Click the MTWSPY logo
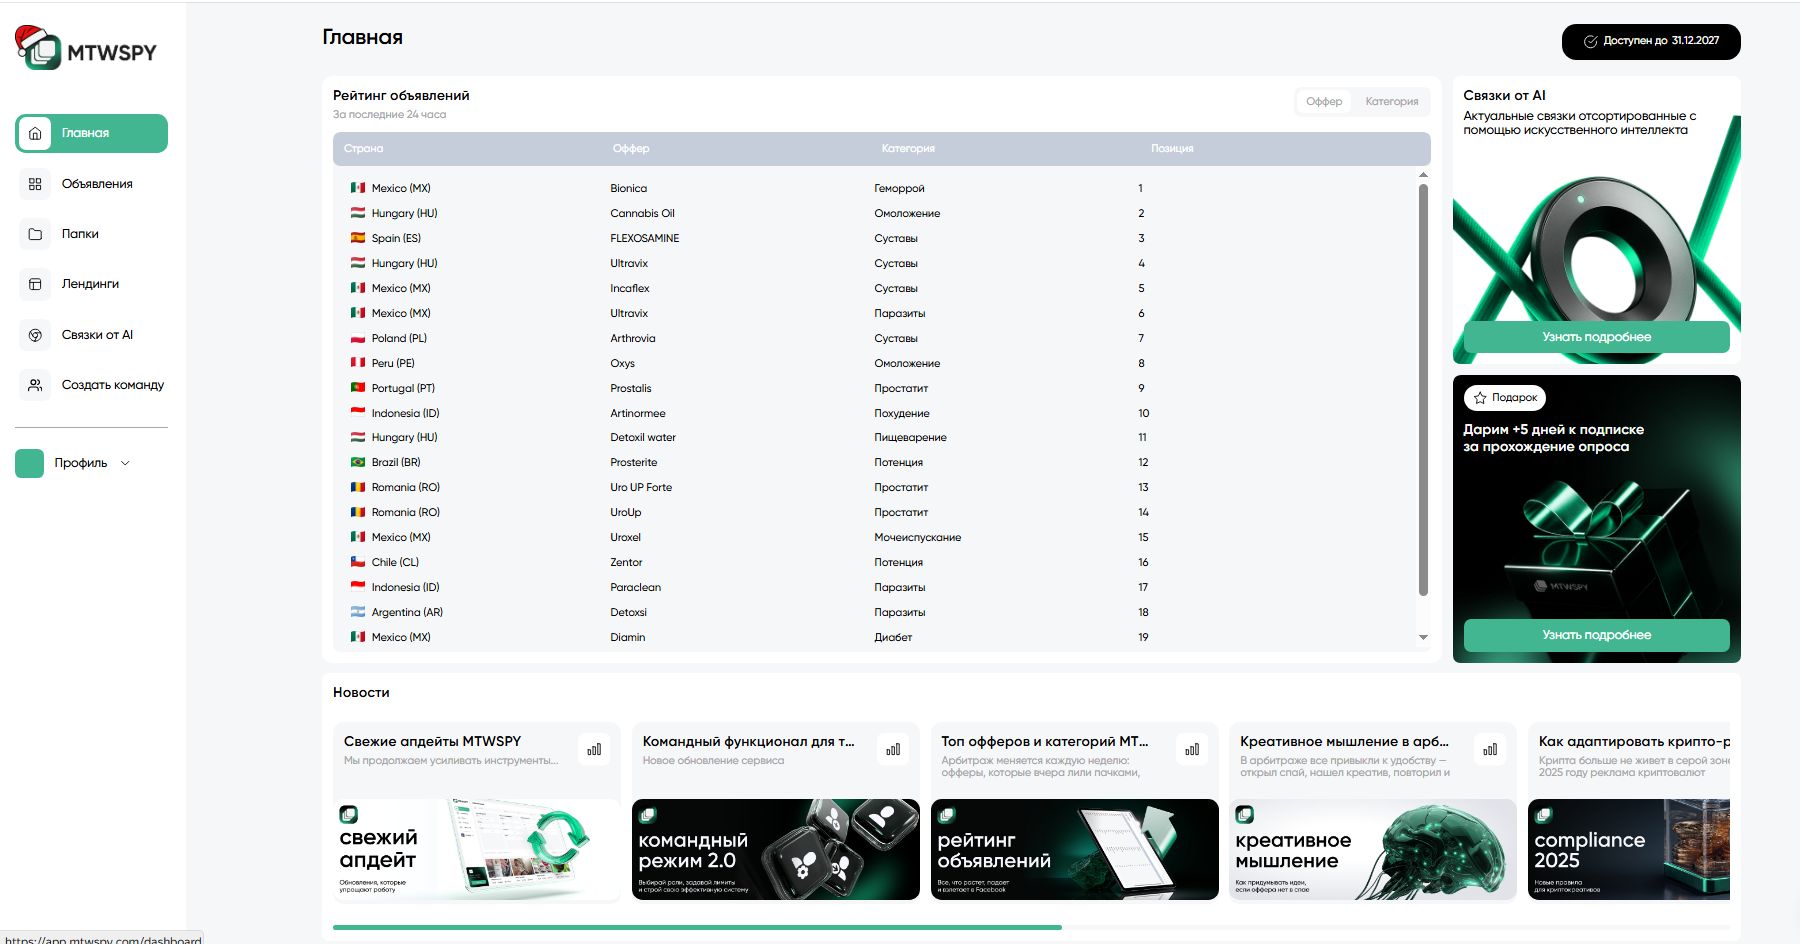The height and width of the screenshot is (944, 1800). pos(87,50)
